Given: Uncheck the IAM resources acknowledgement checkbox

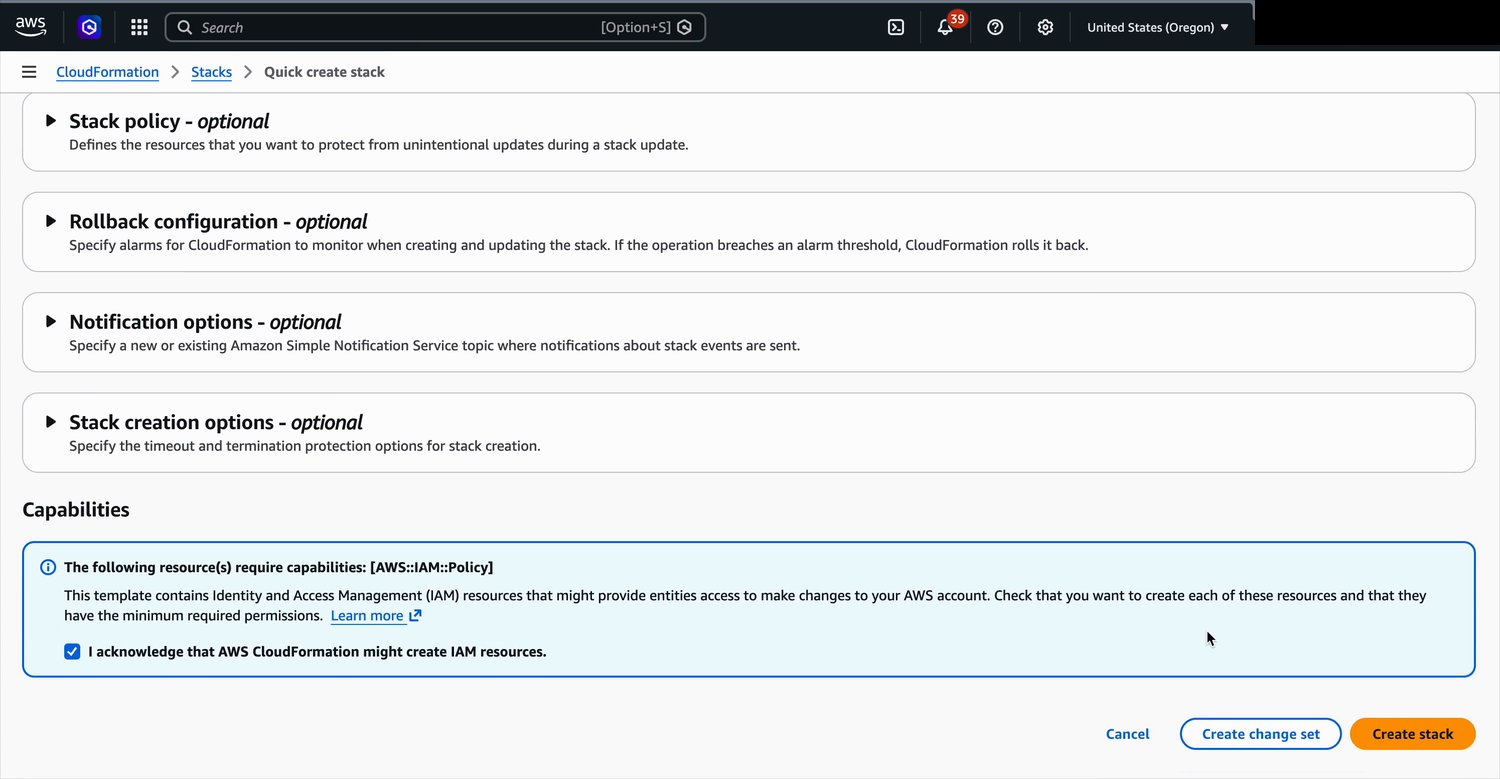Looking at the screenshot, I should click(72, 652).
